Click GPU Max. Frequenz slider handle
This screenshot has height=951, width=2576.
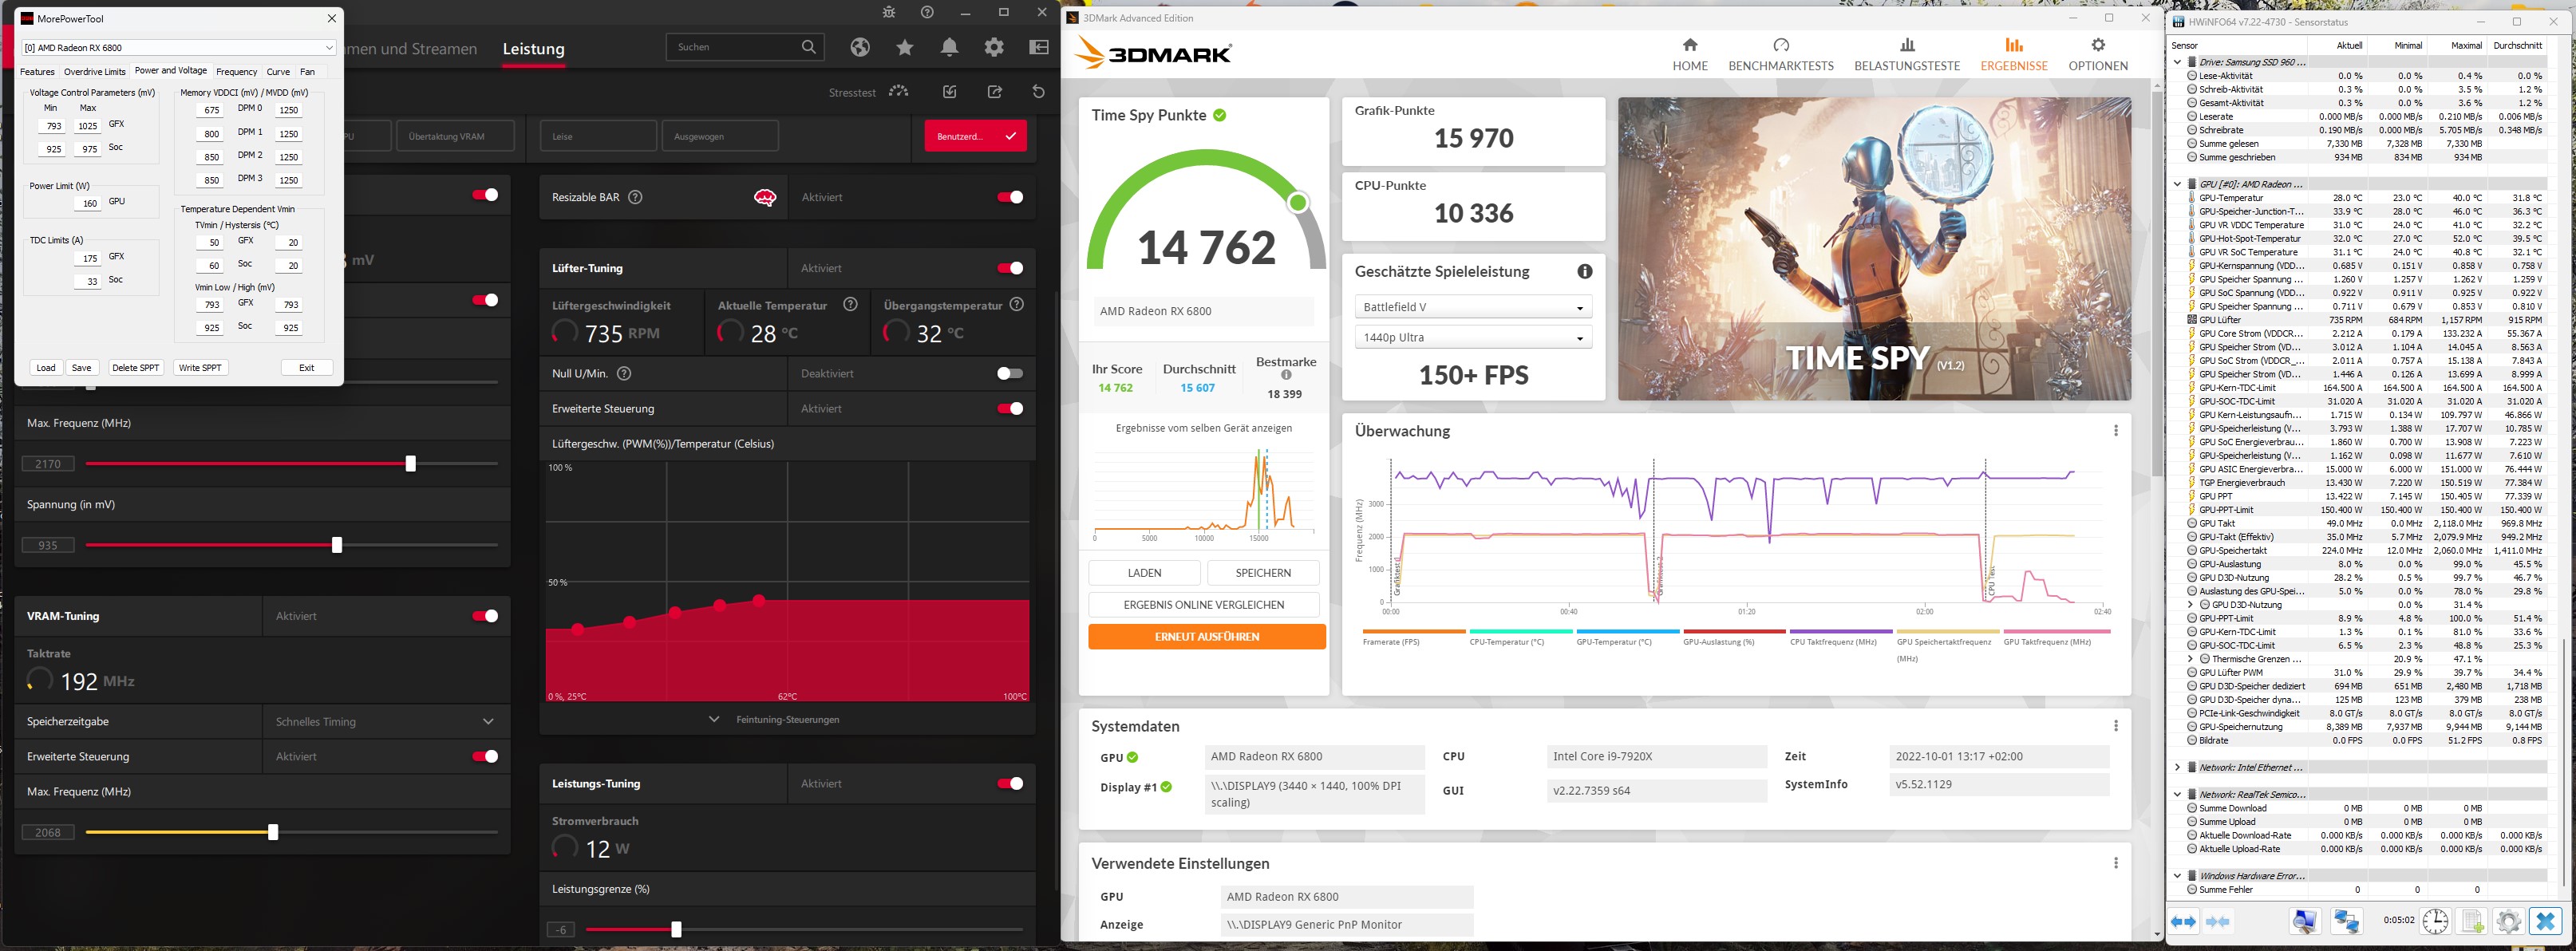(x=410, y=464)
